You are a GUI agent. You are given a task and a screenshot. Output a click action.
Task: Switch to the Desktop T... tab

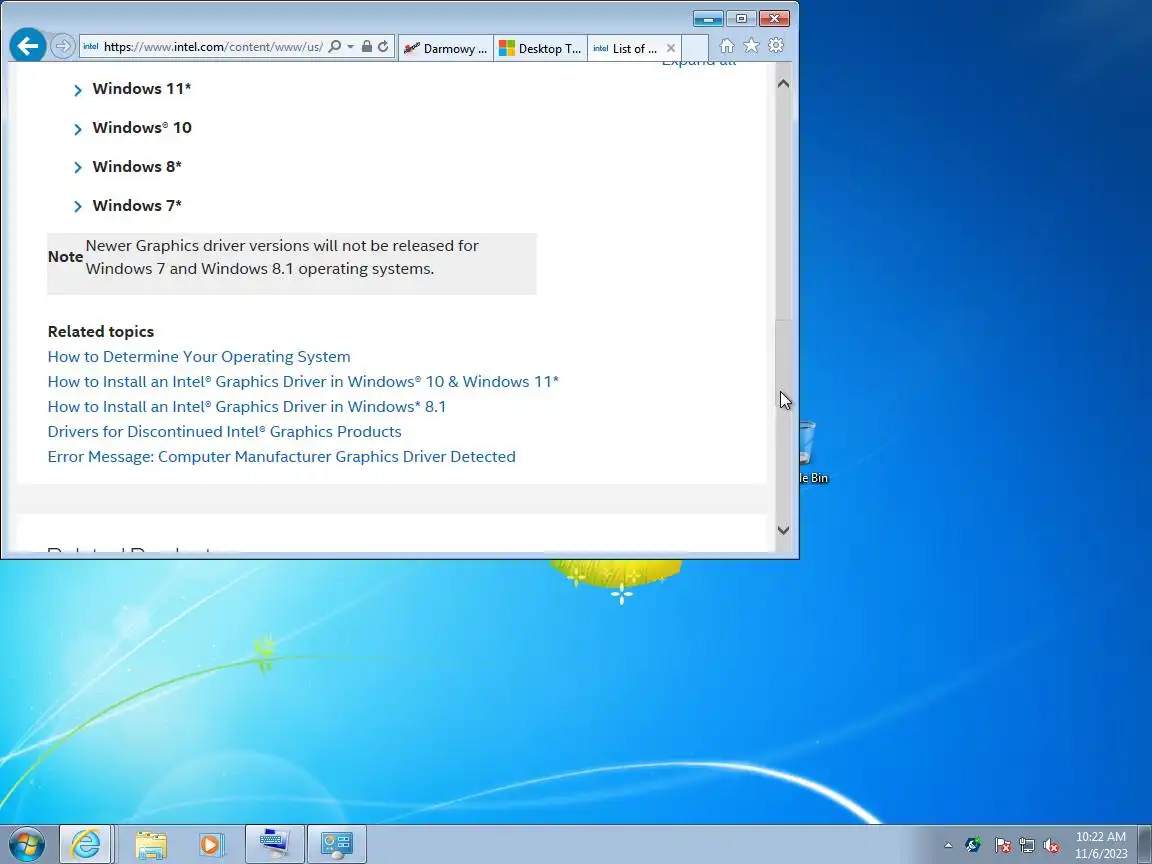(x=540, y=48)
